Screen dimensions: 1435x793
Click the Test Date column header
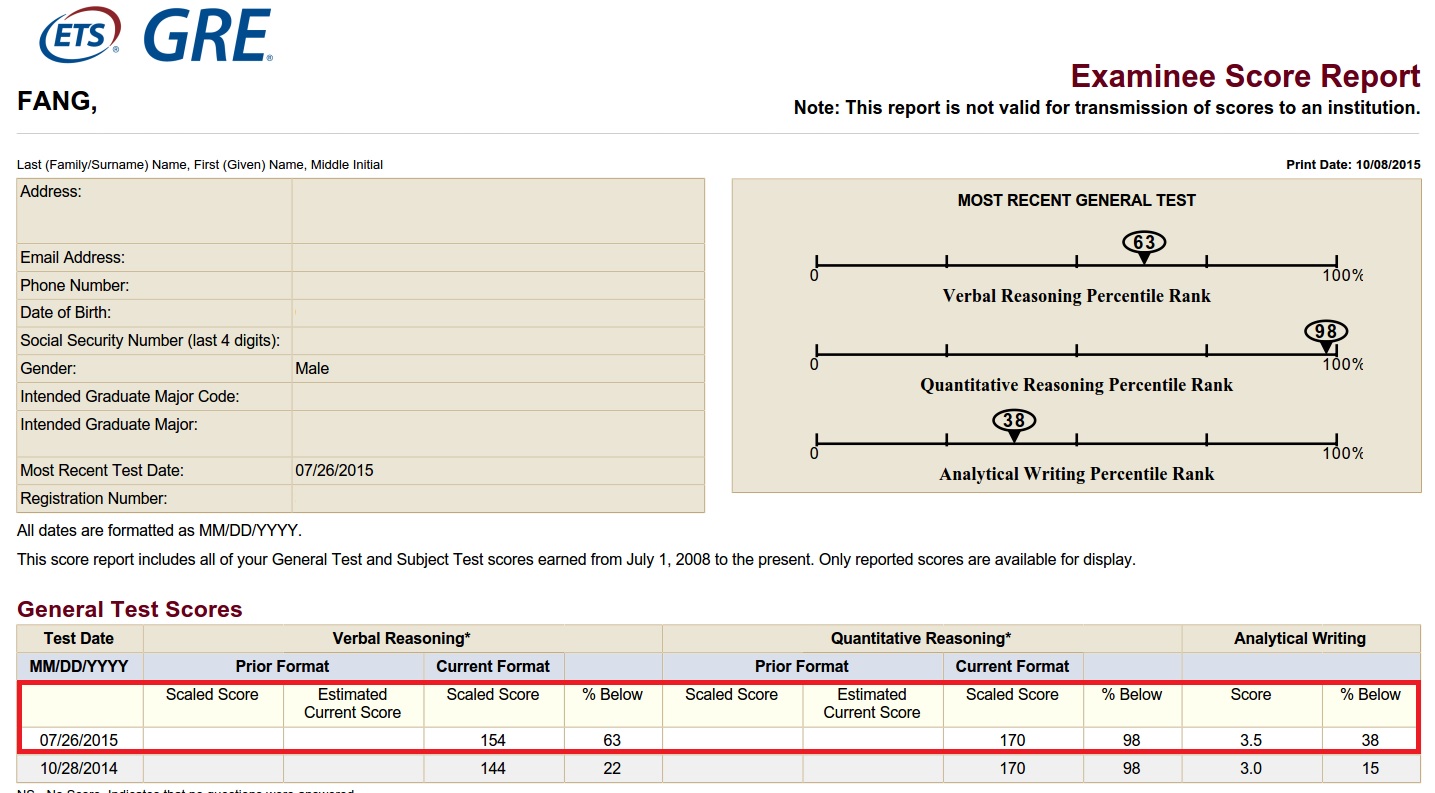79,638
